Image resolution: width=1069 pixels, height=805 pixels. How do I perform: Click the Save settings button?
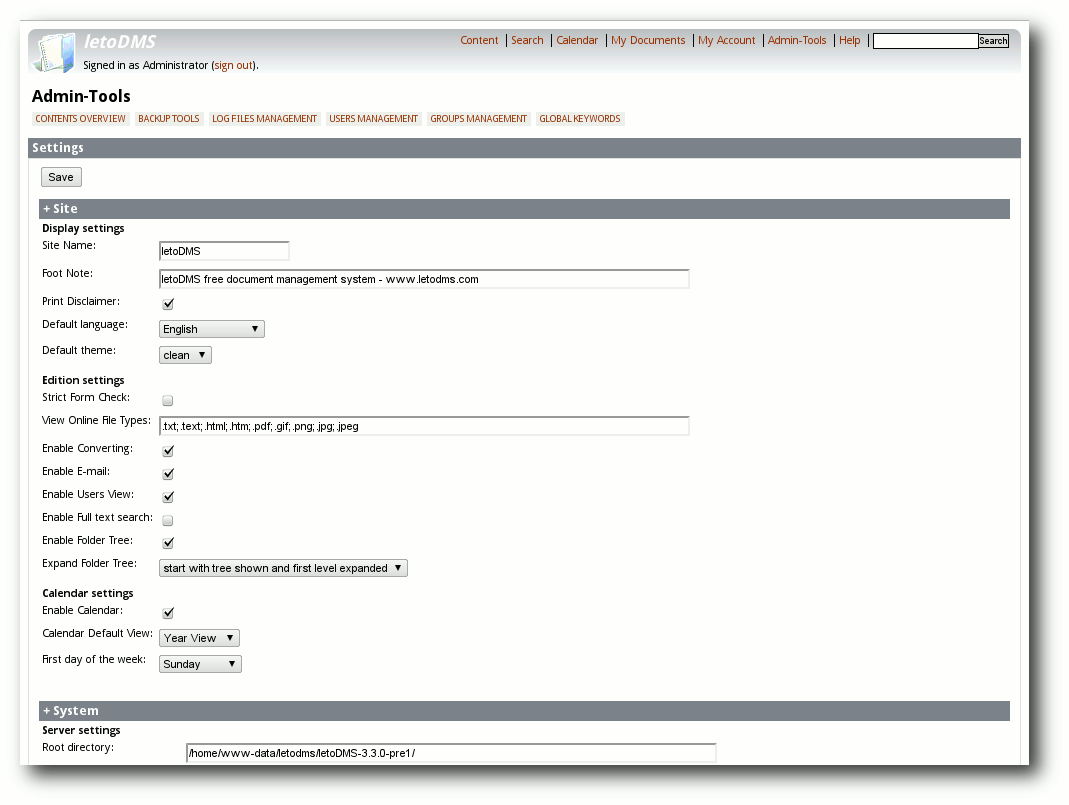click(61, 177)
